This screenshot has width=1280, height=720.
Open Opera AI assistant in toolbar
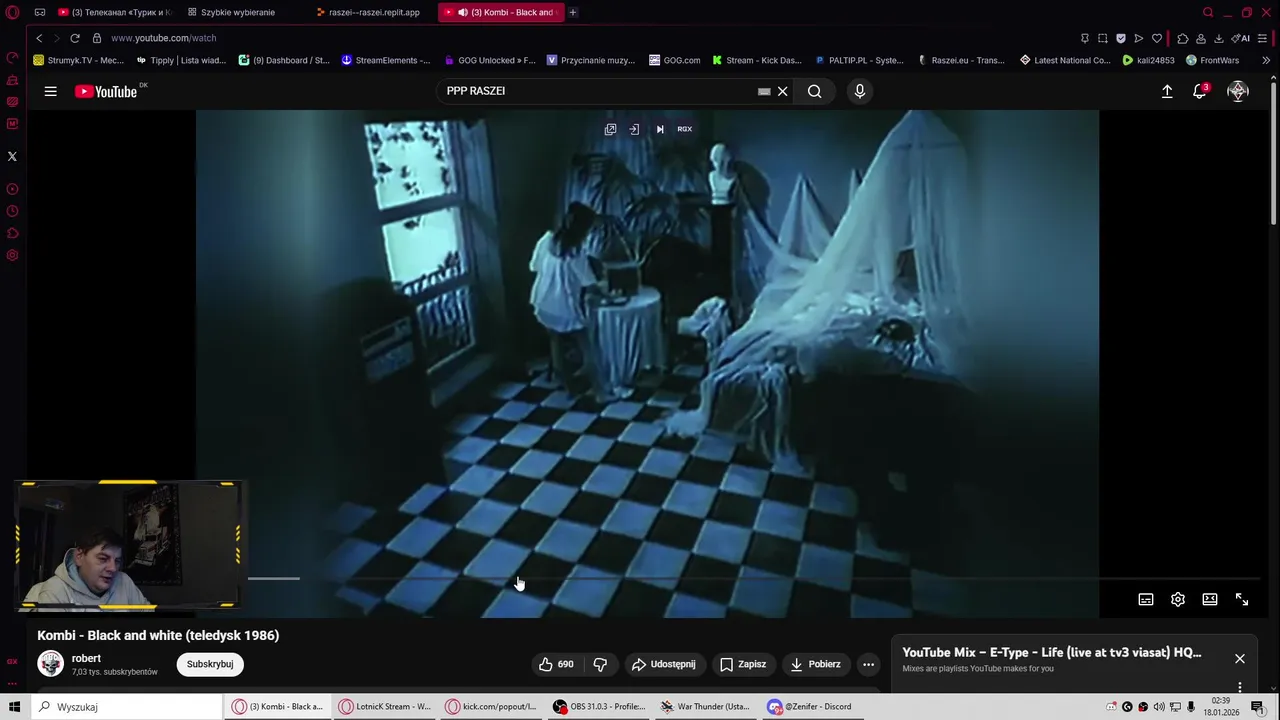click(x=1243, y=38)
